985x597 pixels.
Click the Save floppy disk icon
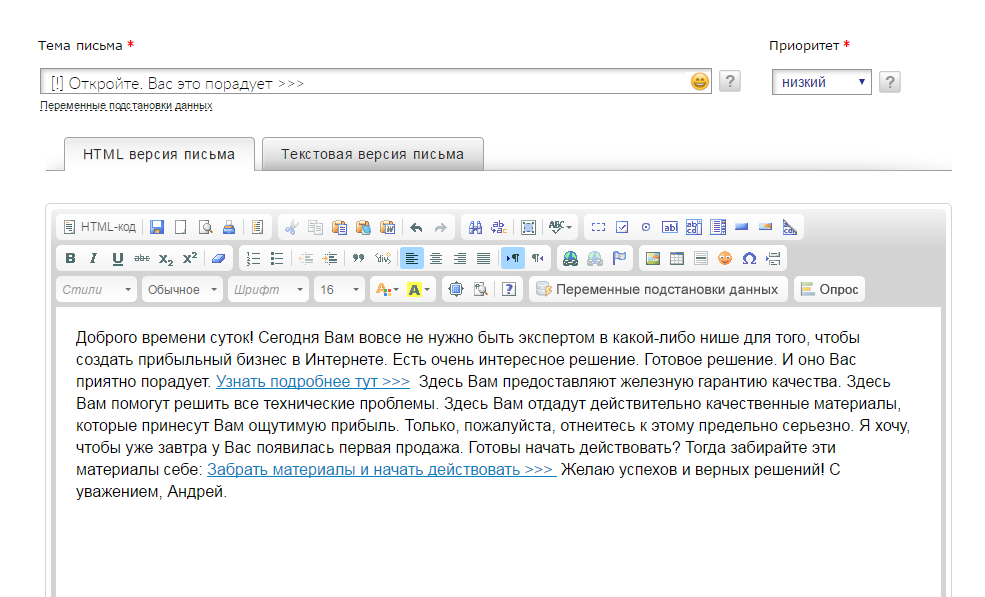pyautogui.click(x=157, y=227)
